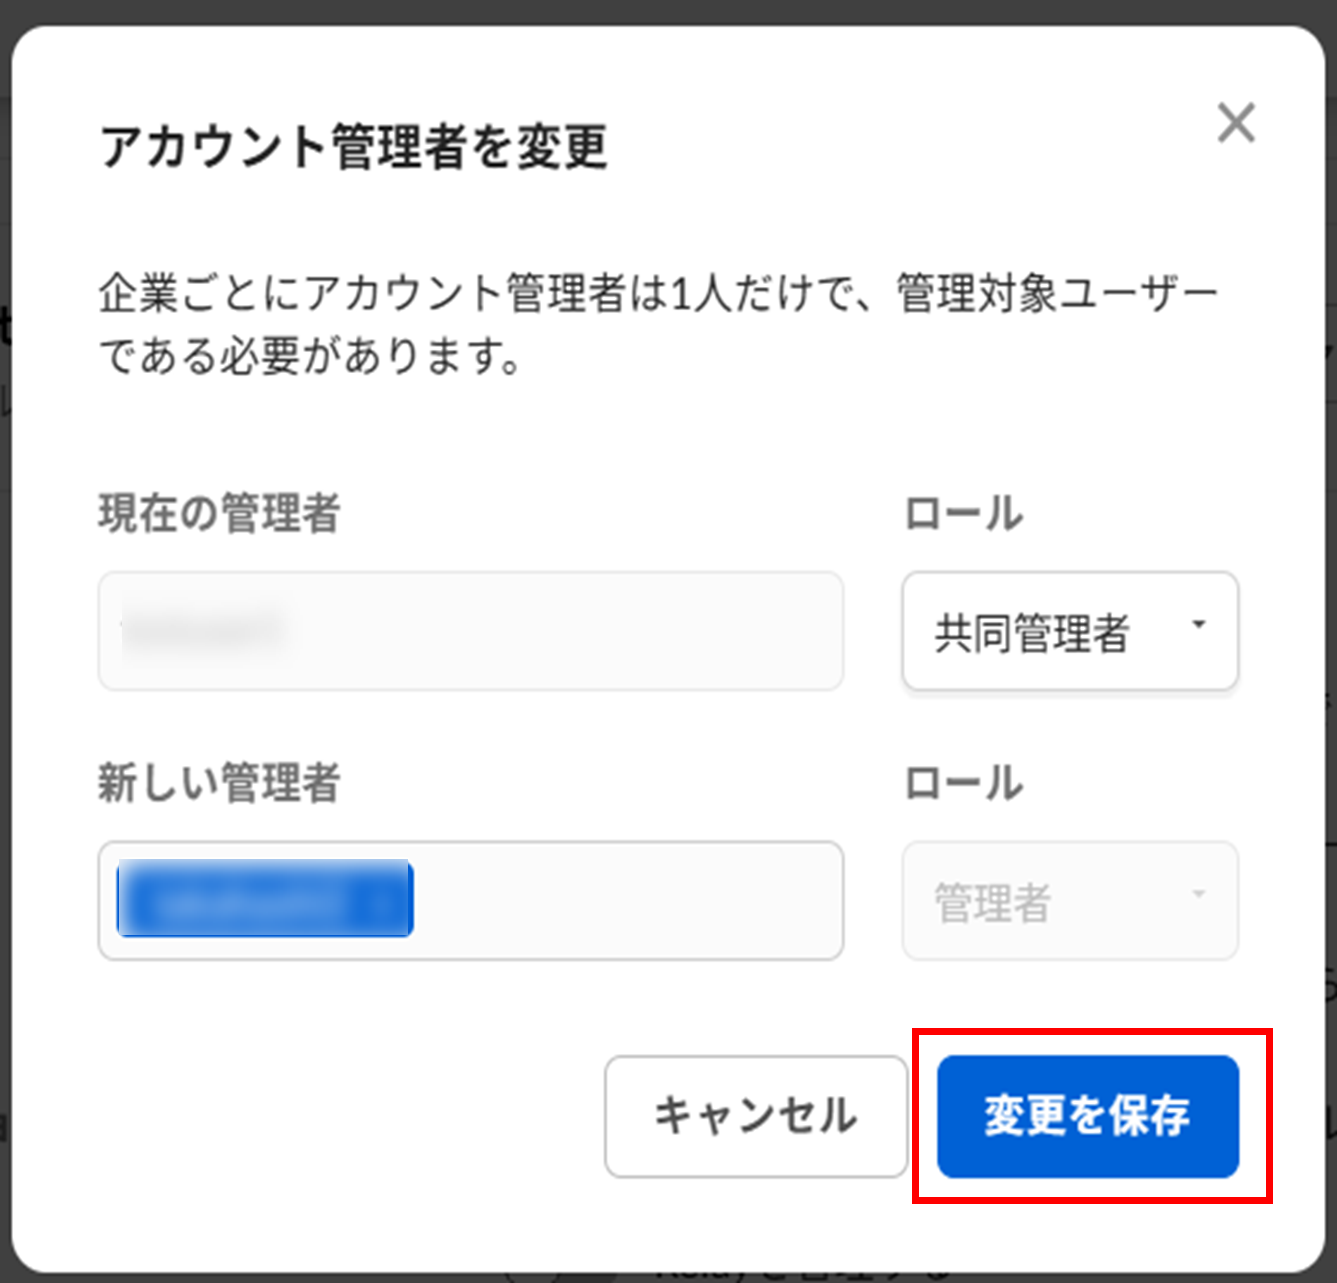Click the 共同管理者 text in the dropdown
1337x1283 pixels.
click(1031, 633)
